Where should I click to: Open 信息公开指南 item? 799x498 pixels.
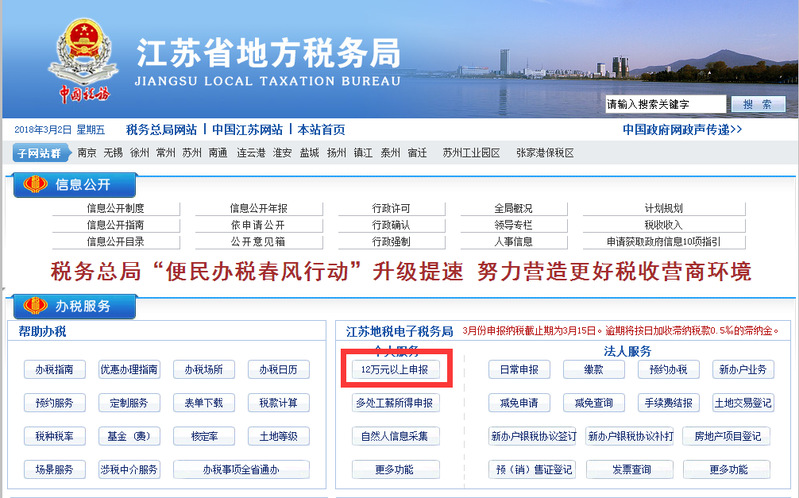coord(116,225)
